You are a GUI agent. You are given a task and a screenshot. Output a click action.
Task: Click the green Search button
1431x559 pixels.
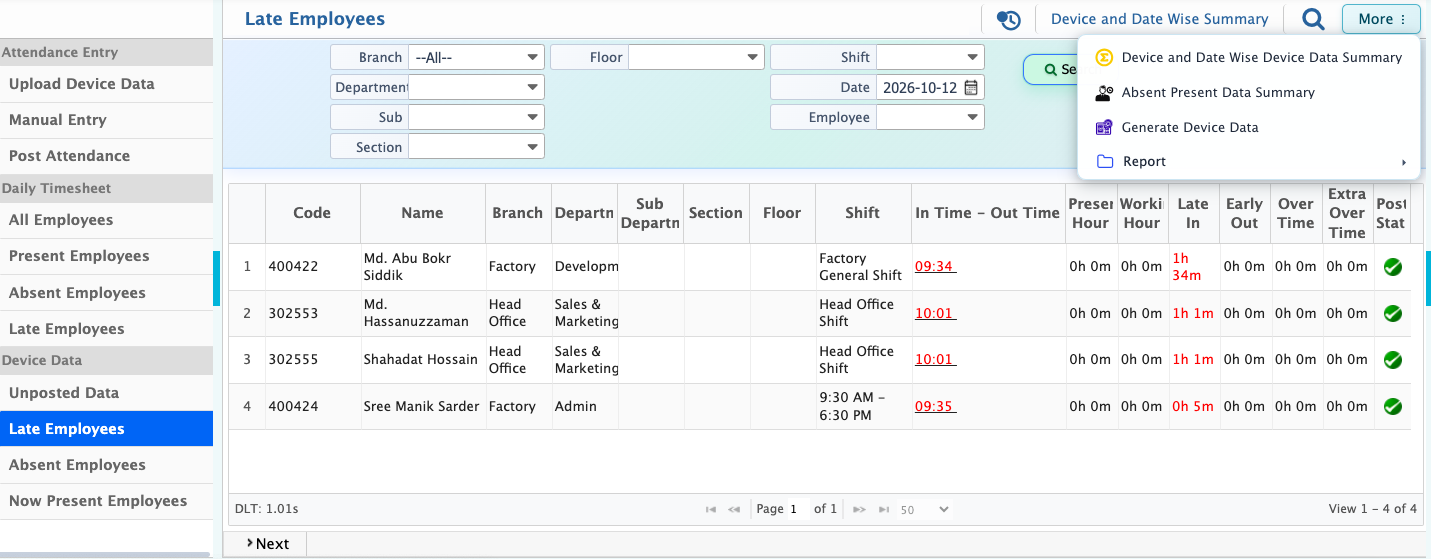[x=1052, y=70]
